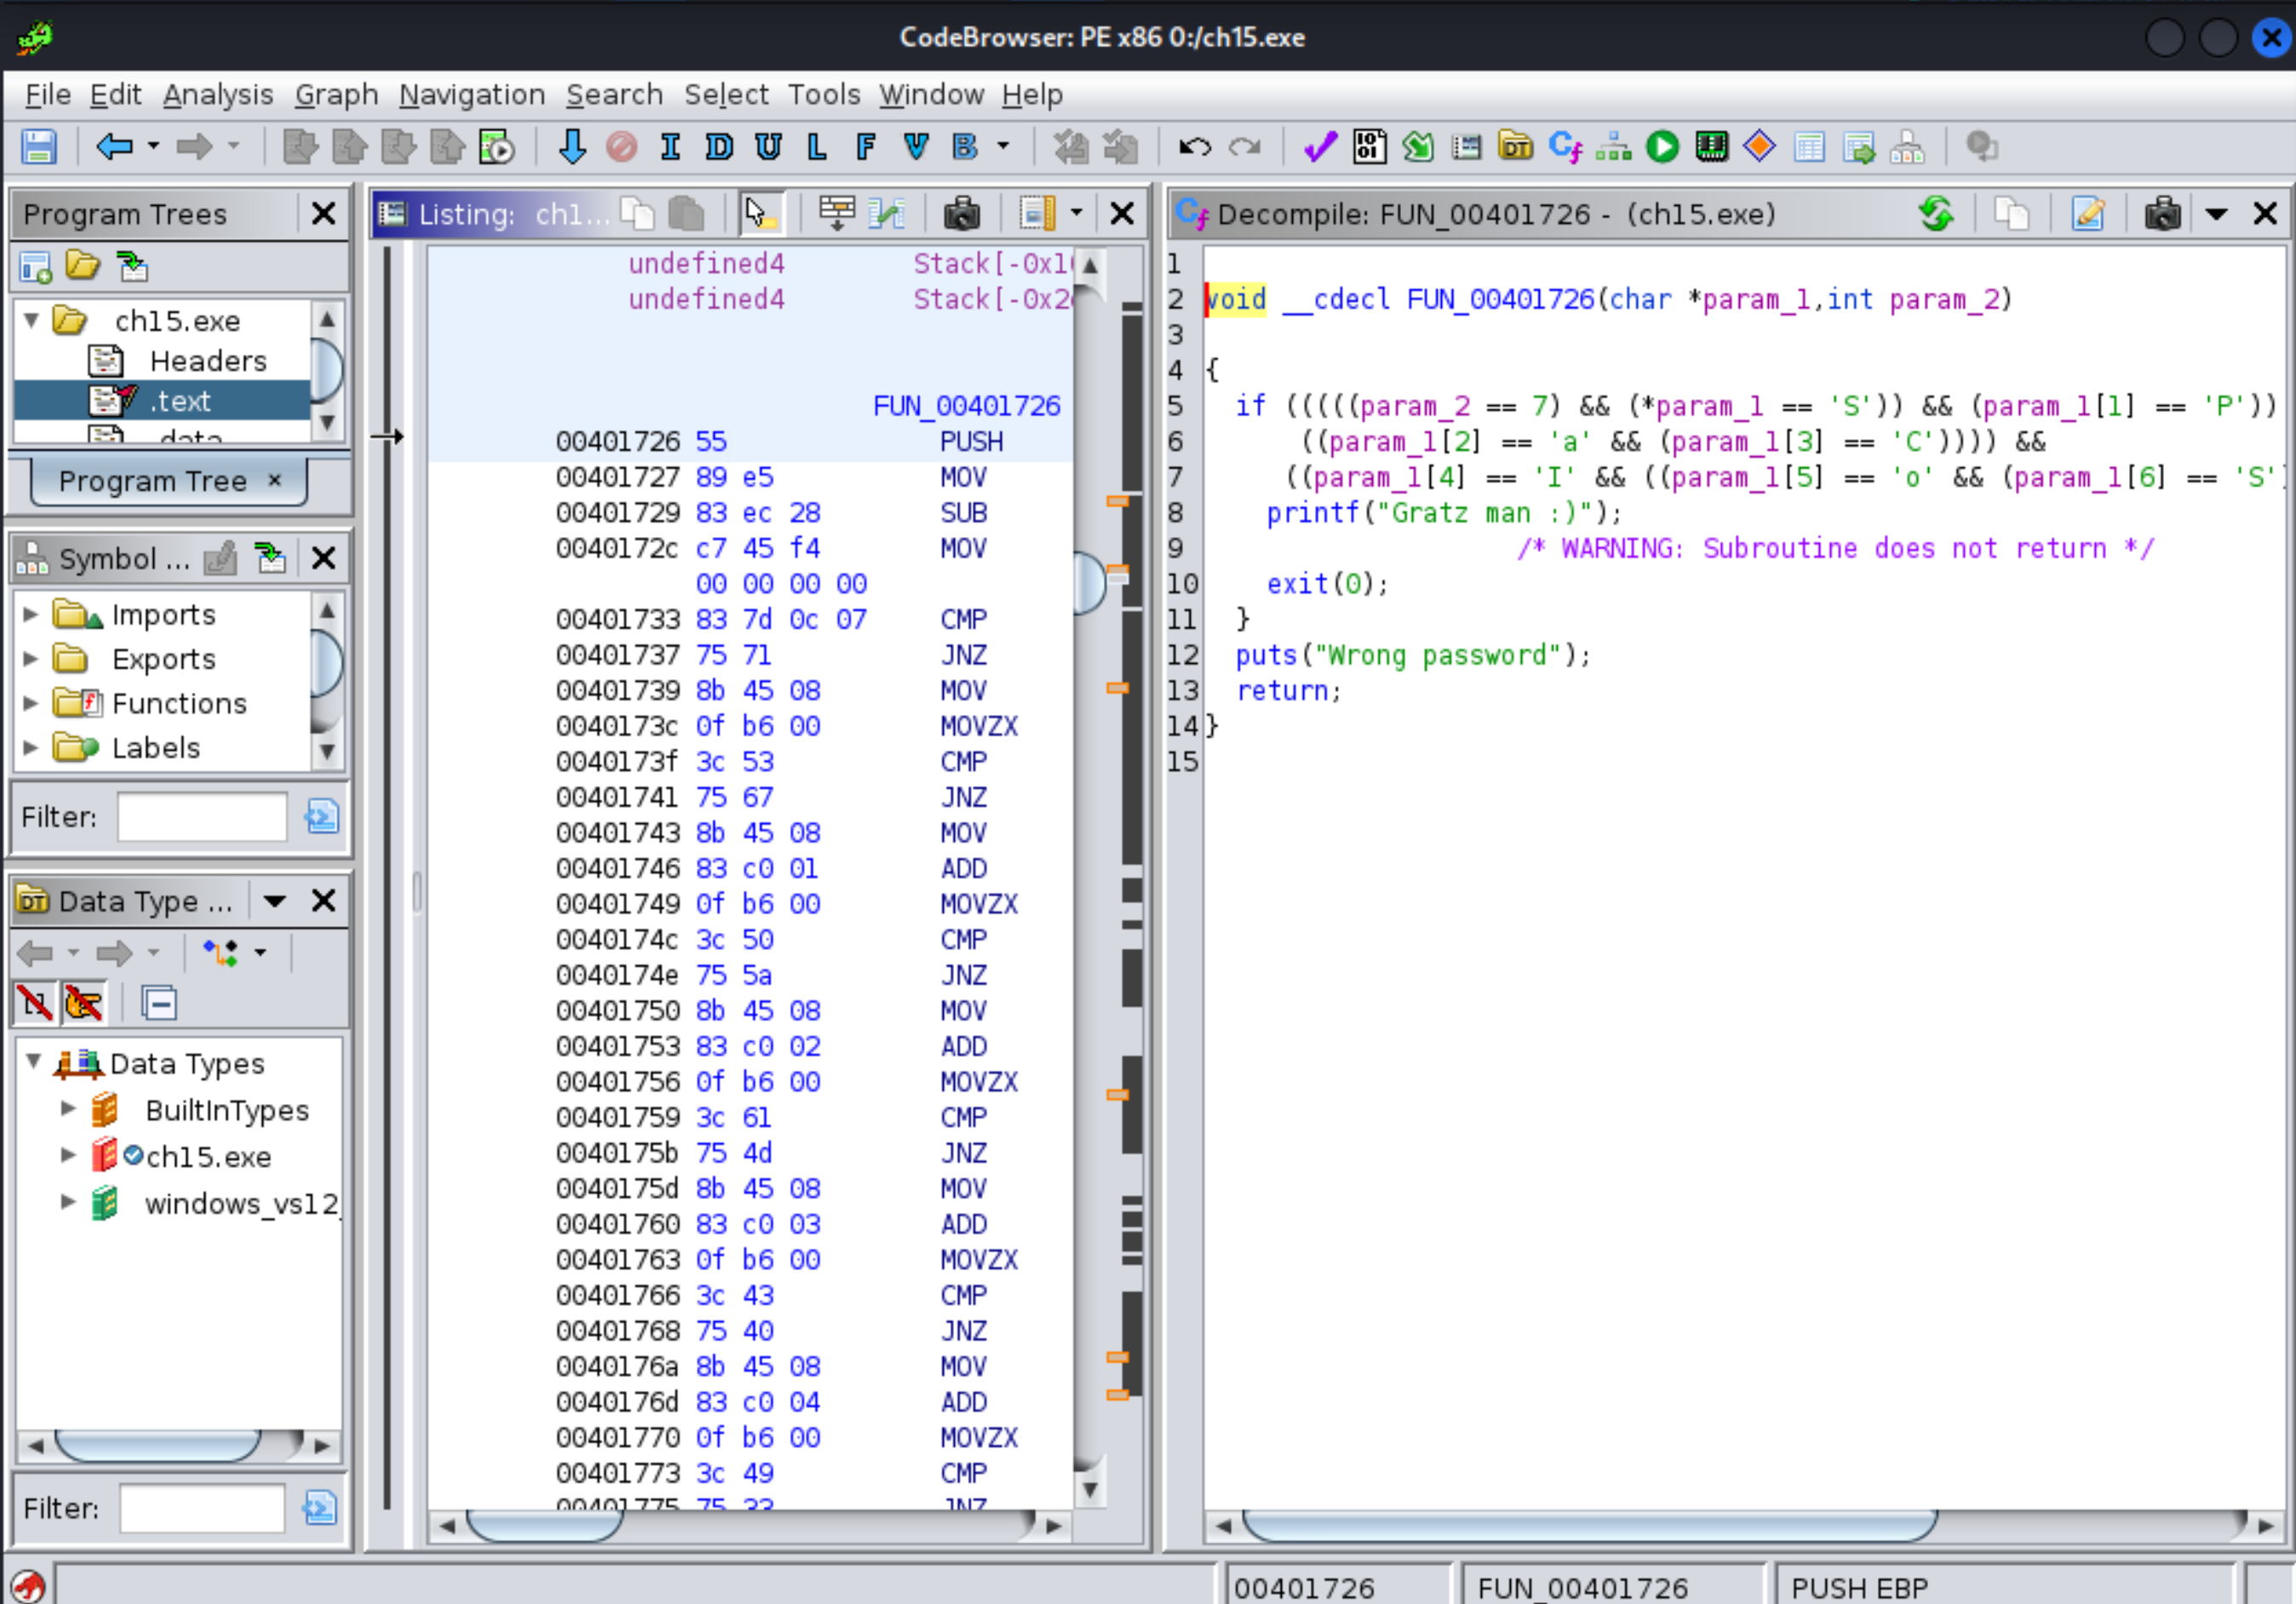This screenshot has height=1604, width=2296.
Task: Refresh the decompile with green re-decompile icon
Action: [x=1936, y=213]
